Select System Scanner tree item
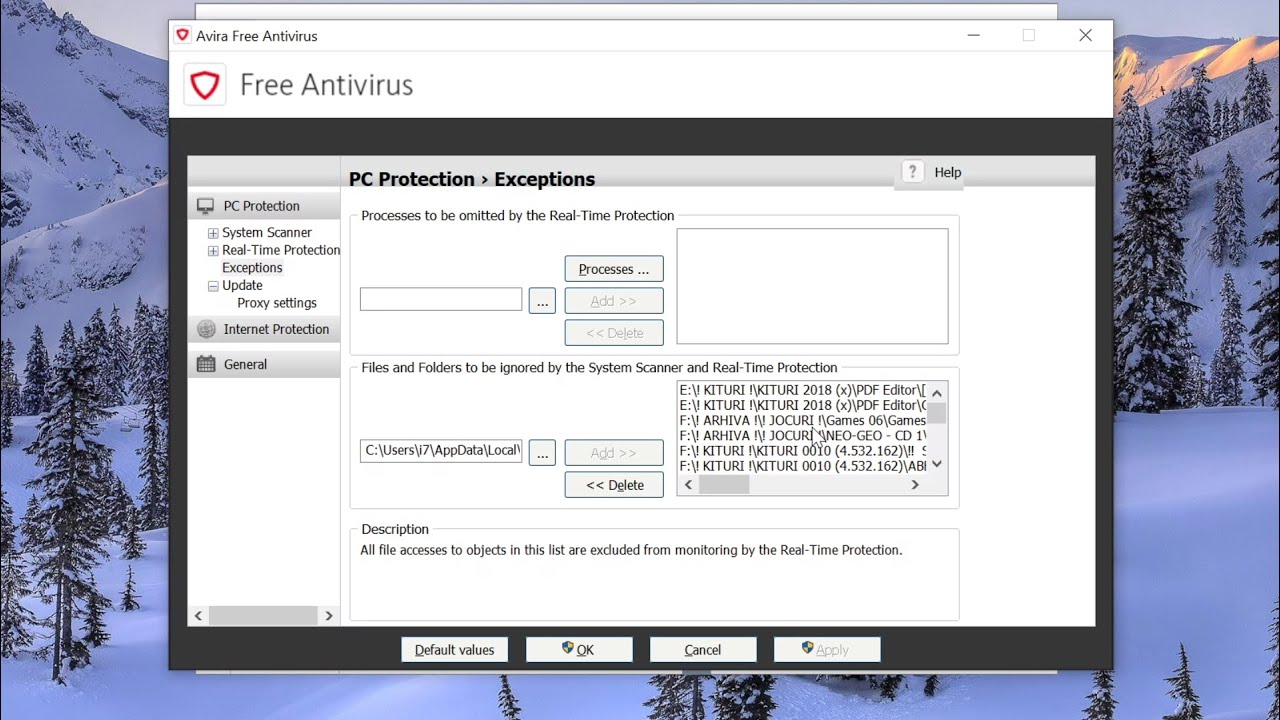Viewport: 1280px width, 720px height. (267, 233)
